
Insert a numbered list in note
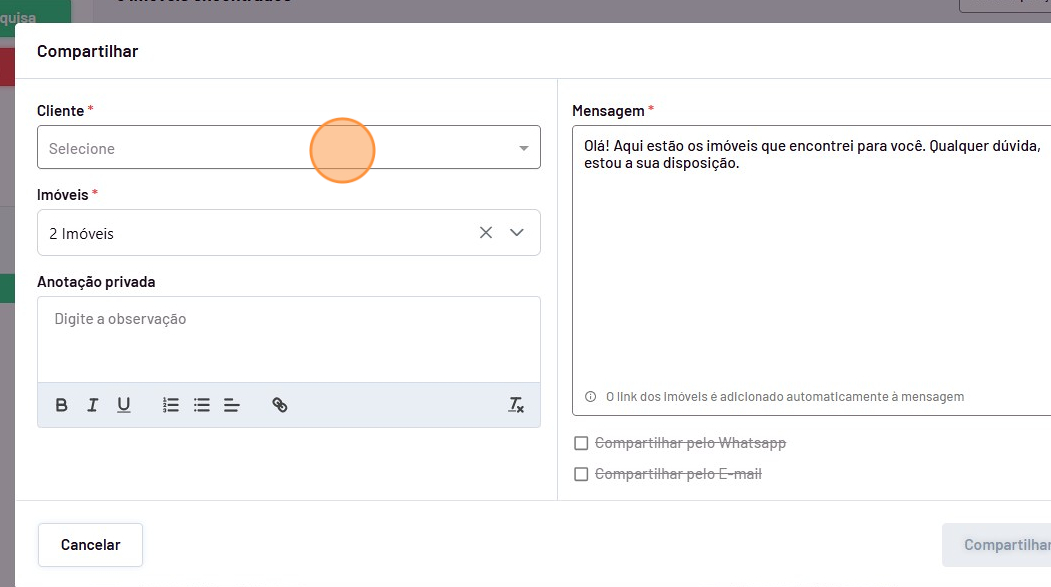coord(171,405)
